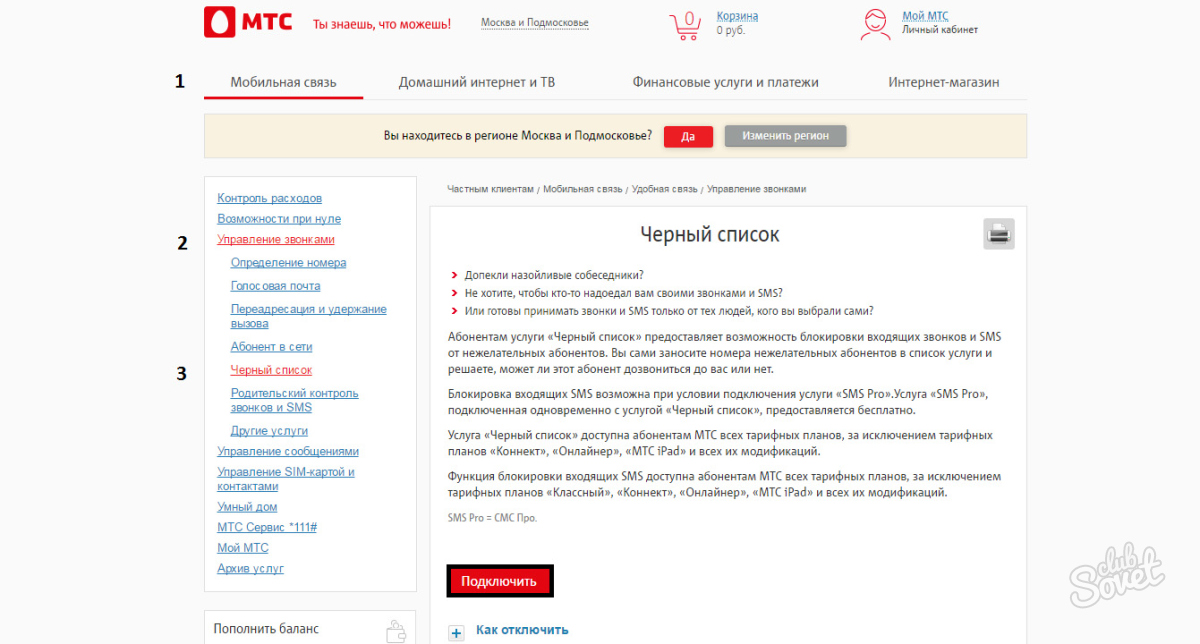Open the Корзина link
Viewport: 1200px width, 644px height.
click(x=737, y=16)
